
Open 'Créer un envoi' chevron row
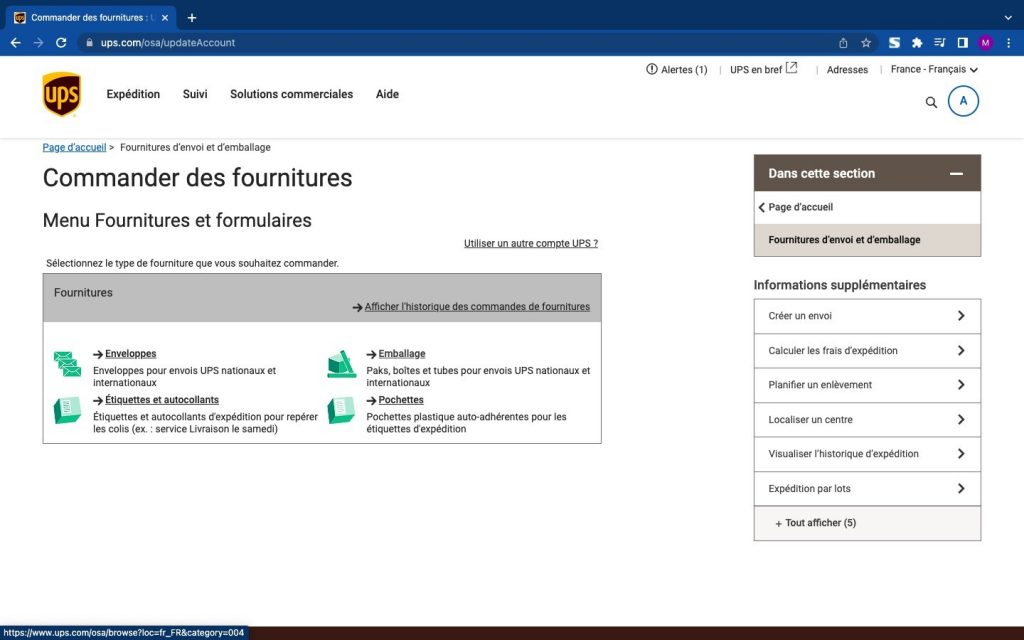867,316
